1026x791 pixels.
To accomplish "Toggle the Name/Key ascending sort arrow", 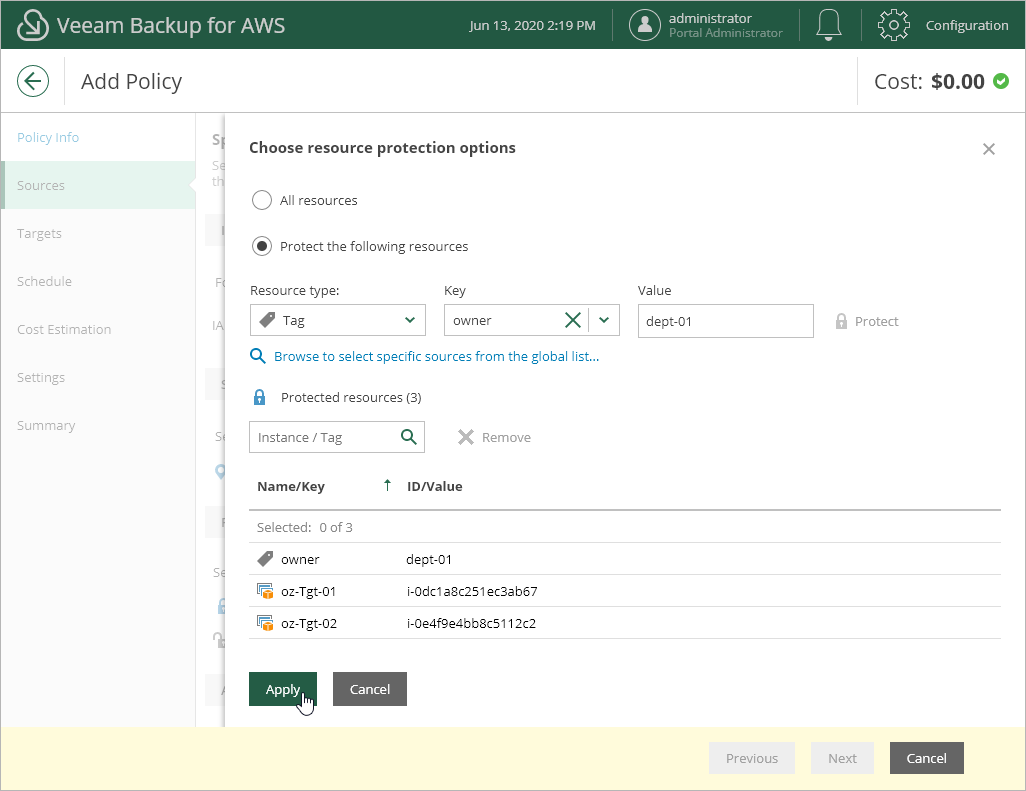I will pos(387,485).
